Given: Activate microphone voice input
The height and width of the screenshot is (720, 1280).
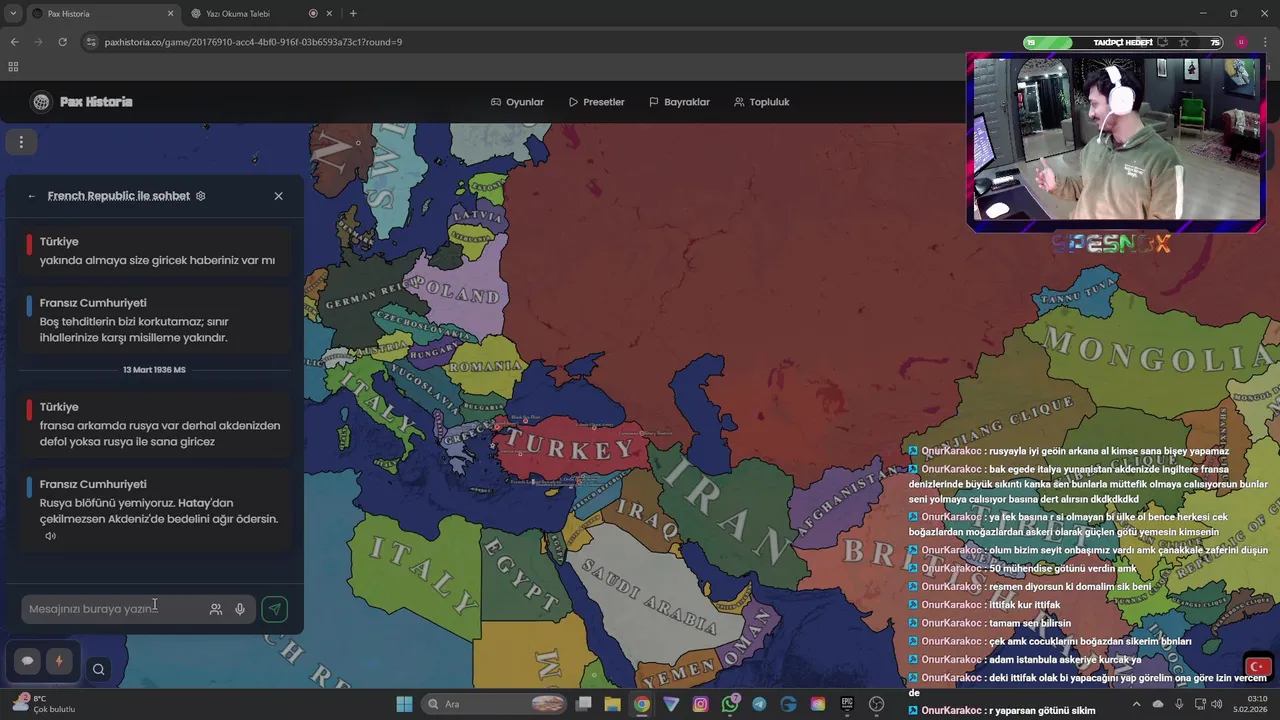Looking at the screenshot, I should coord(240,609).
